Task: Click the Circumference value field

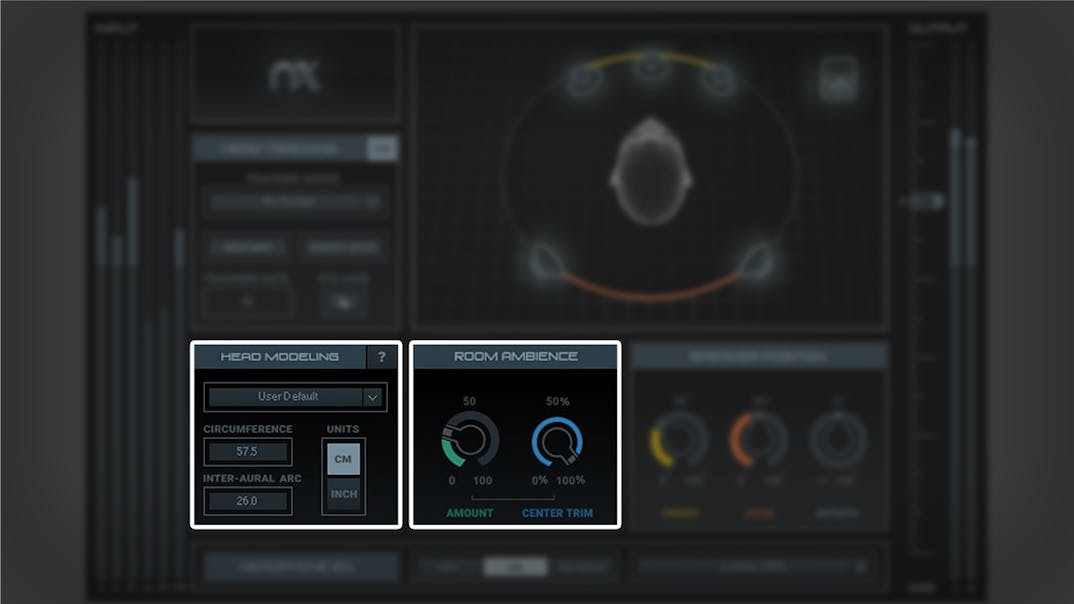Action: (x=247, y=452)
